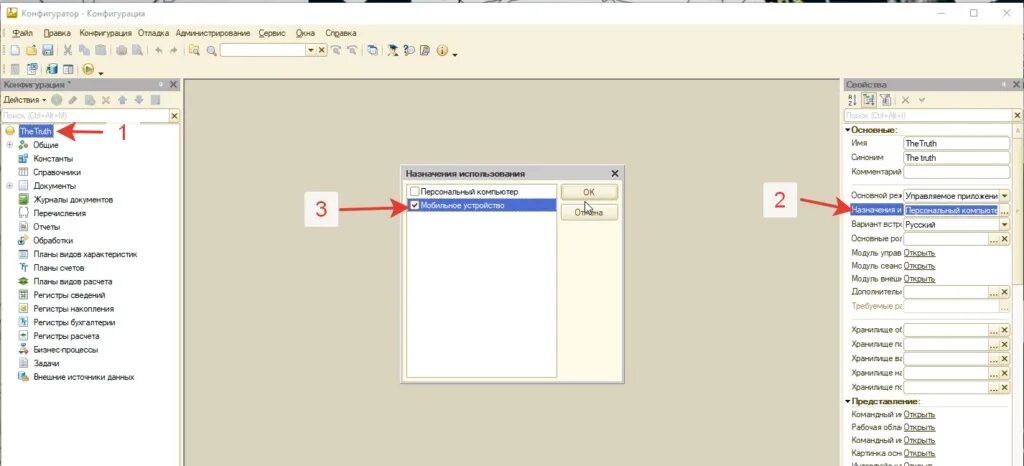Click the Show only important properties icon
The width and height of the screenshot is (1024, 466).
pos(885,100)
